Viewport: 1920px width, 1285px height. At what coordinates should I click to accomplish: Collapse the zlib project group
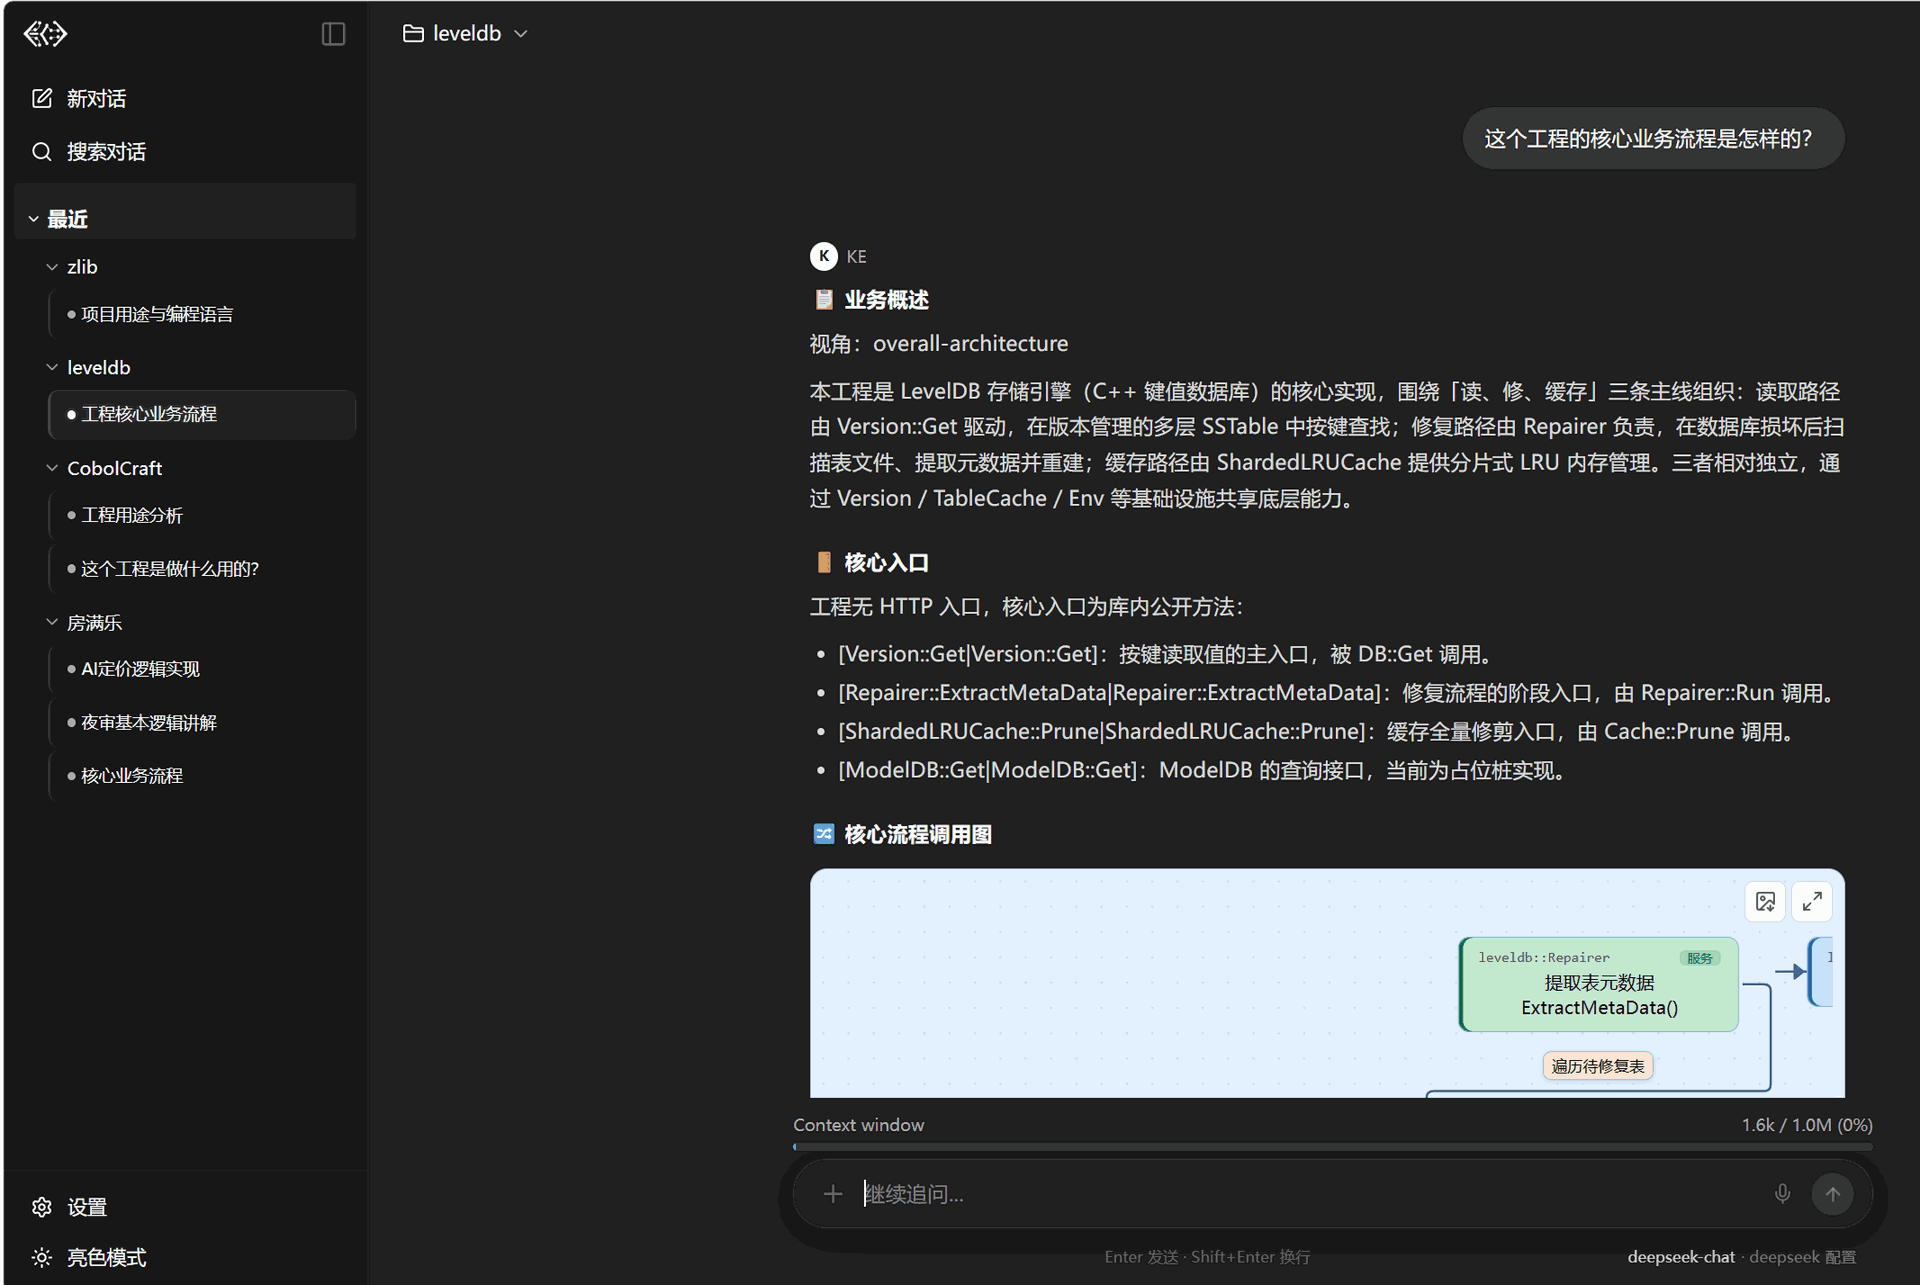[52, 267]
